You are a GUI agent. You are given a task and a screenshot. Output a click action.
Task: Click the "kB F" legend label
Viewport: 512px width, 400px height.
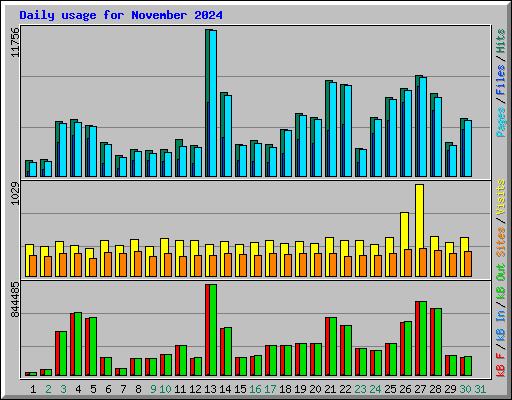pyautogui.click(x=500, y=365)
